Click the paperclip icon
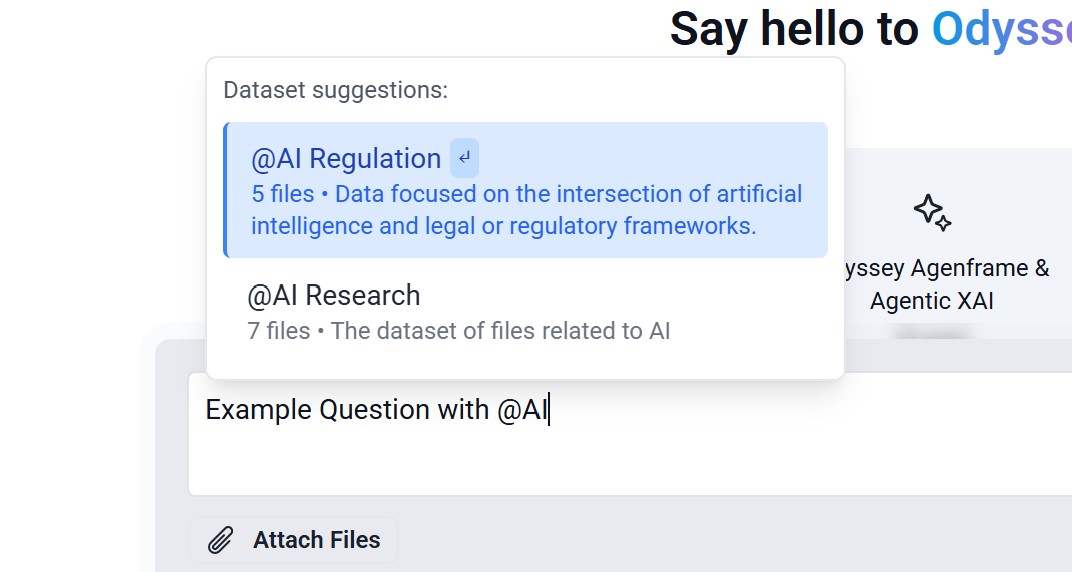The height and width of the screenshot is (572, 1072). pos(220,540)
